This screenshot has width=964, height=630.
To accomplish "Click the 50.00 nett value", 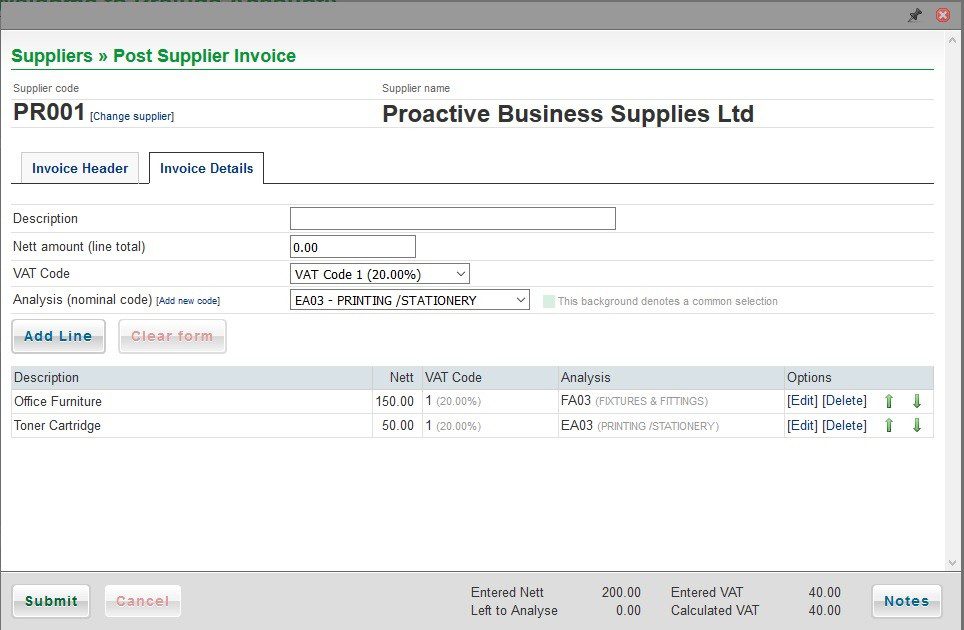I will [398, 425].
